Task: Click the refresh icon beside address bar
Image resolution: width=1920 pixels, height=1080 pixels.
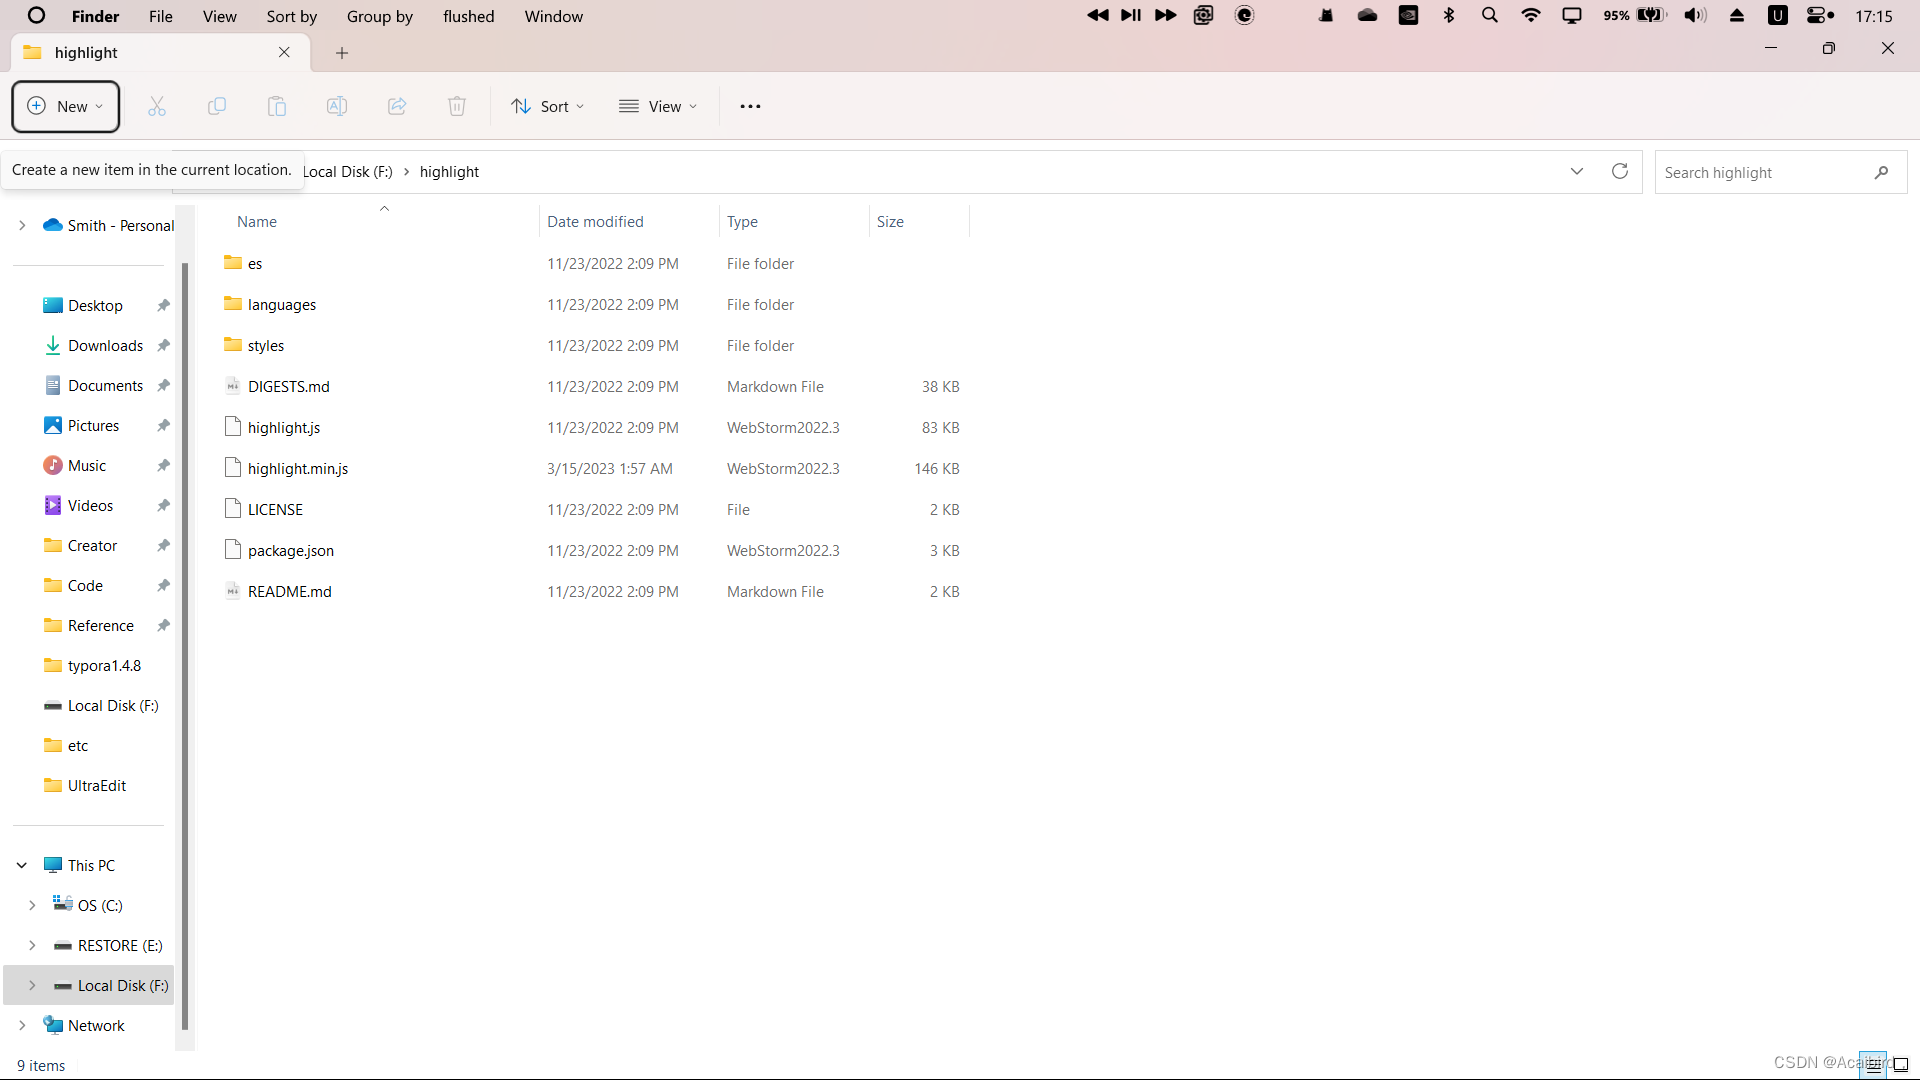Action: coord(1620,171)
